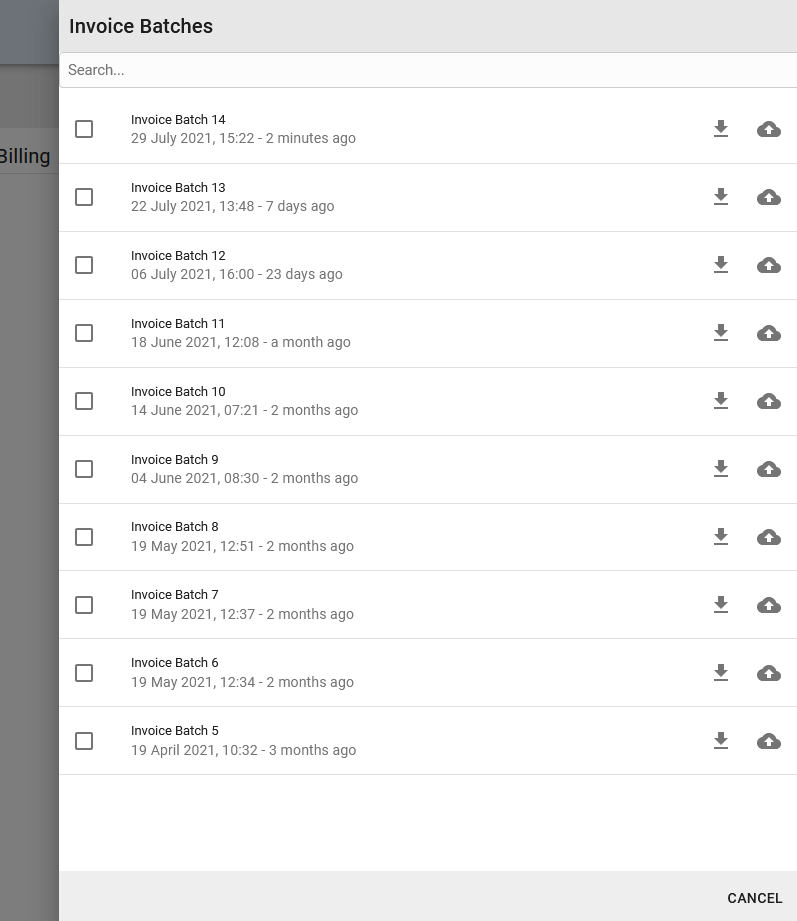Focus the Search field
Image resolution: width=797 pixels, height=921 pixels.
pyautogui.click(x=428, y=70)
